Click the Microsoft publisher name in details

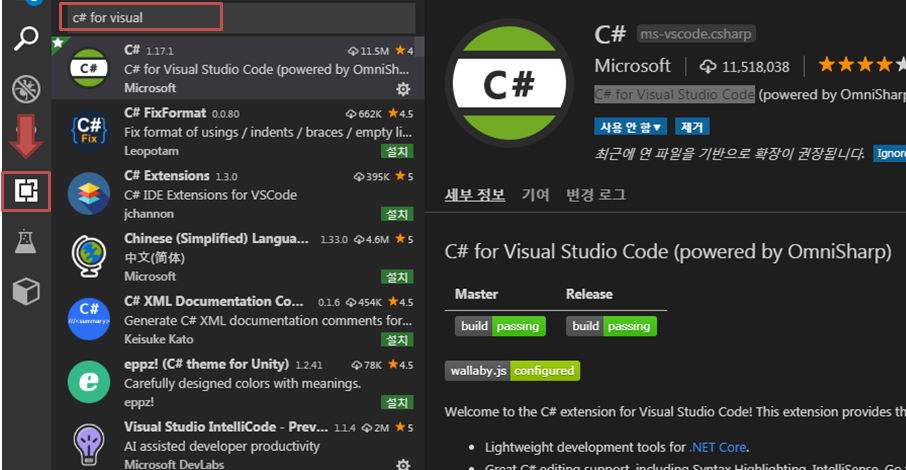click(633, 66)
